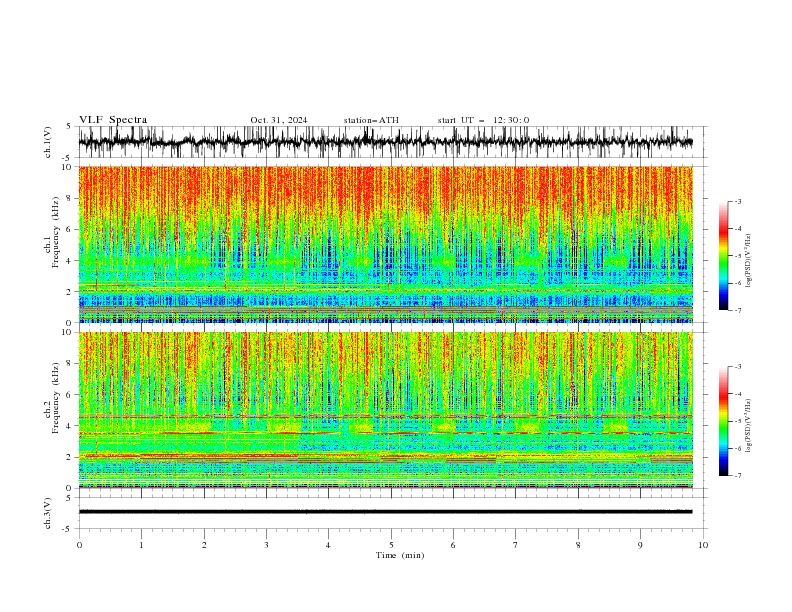Click the "-5" tick on ch.3 voltage axis
The width and height of the screenshot is (792, 612).
tap(68, 529)
